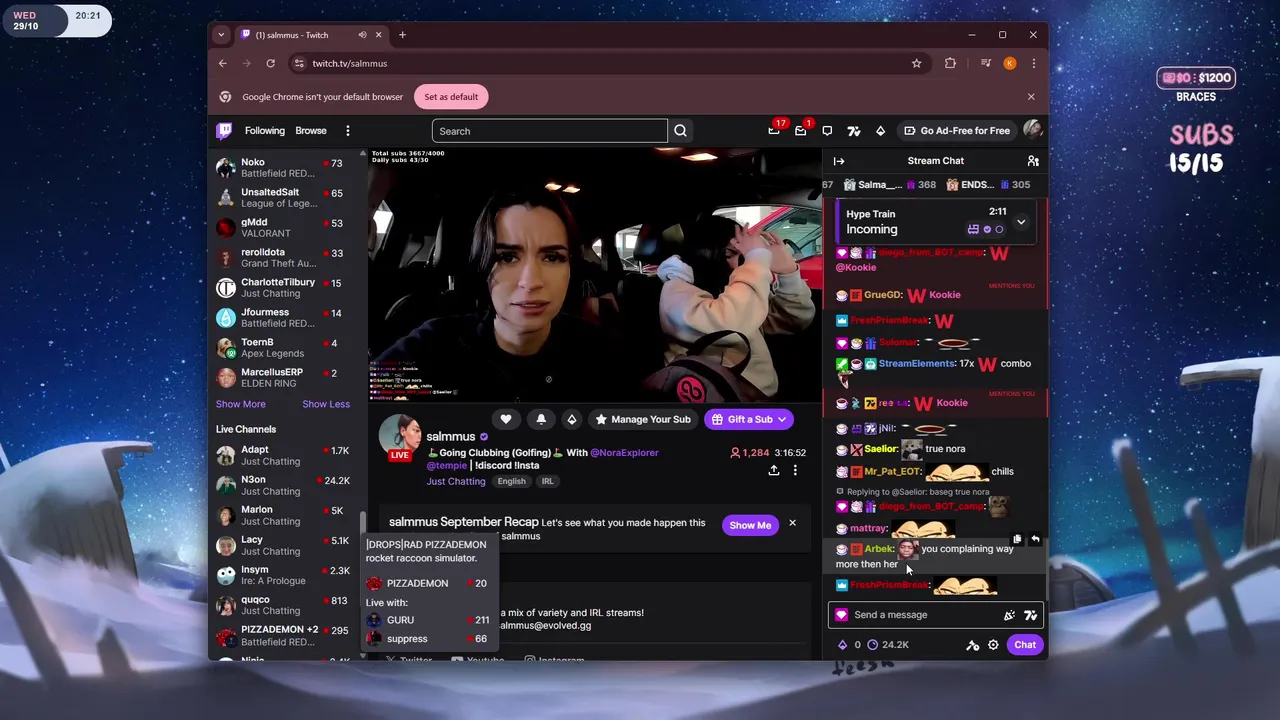Click Show Less in followed channels
The image size is (1280, 720).
(x=326, y=404)
